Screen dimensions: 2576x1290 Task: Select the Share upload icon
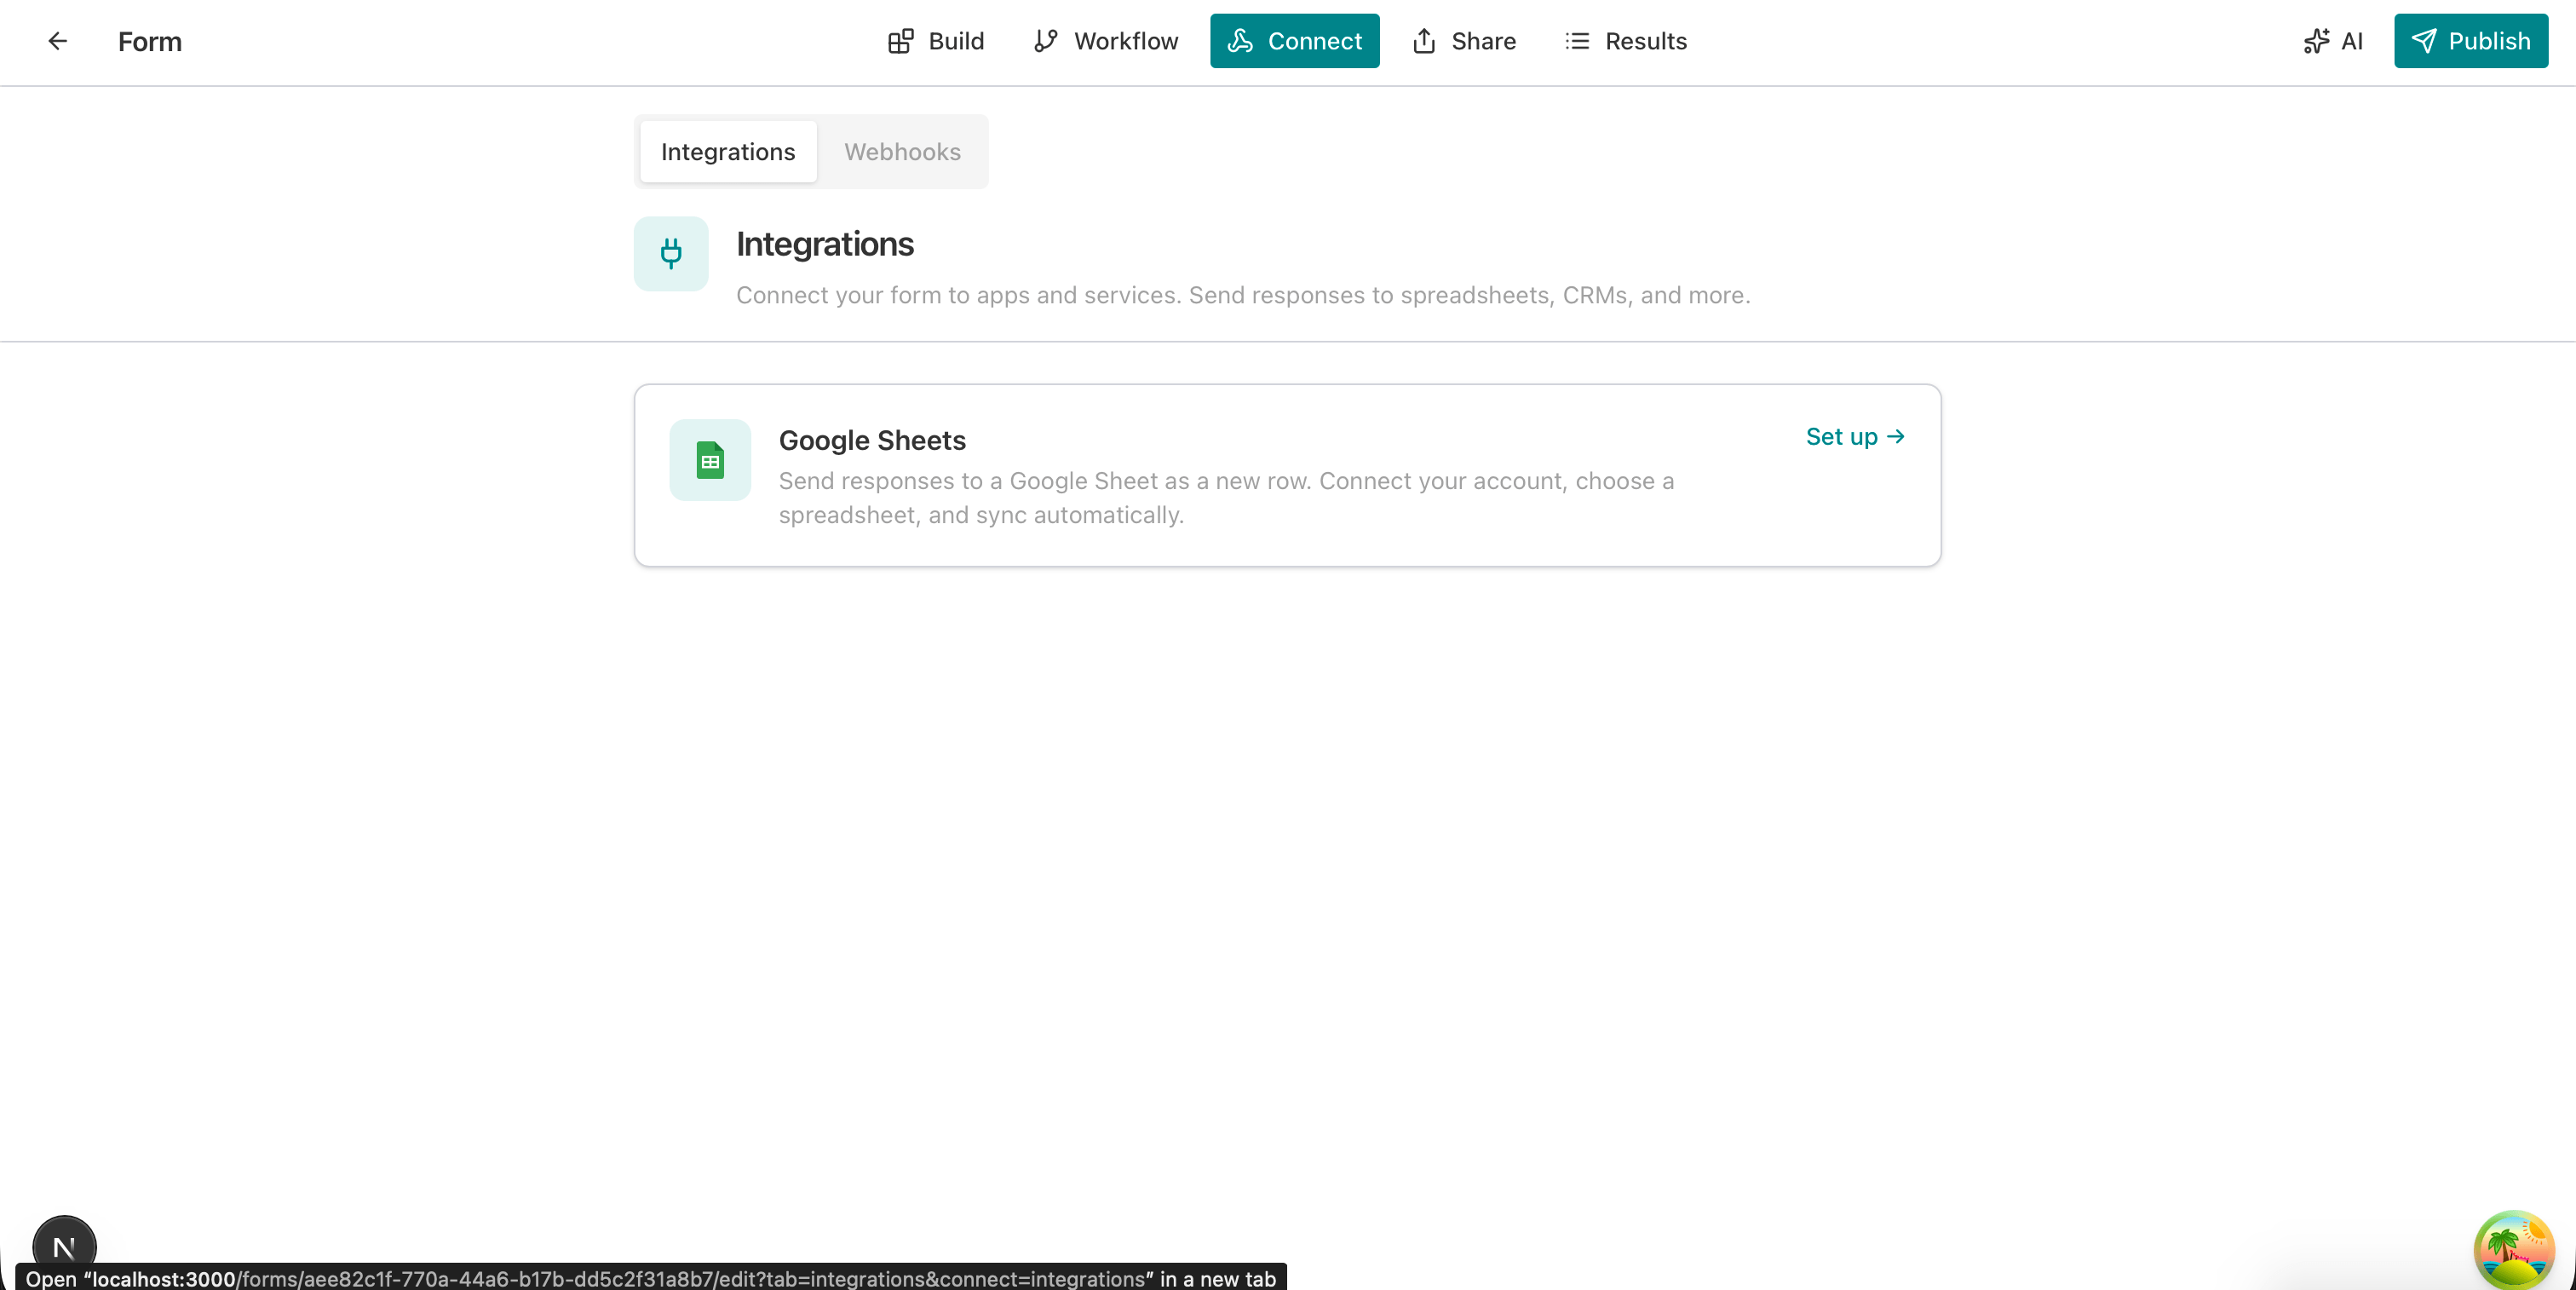(1424, 41)
